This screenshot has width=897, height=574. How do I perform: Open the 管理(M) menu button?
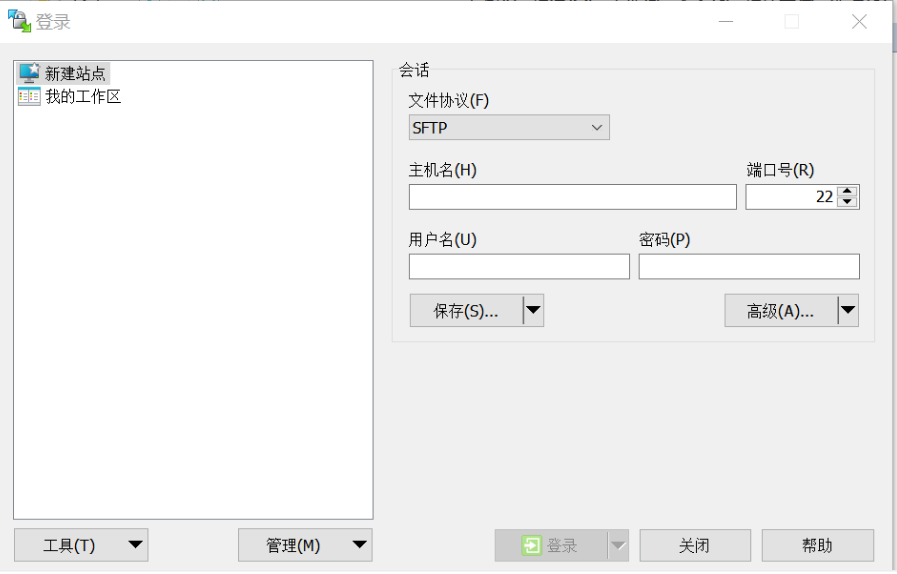[305, 545]
